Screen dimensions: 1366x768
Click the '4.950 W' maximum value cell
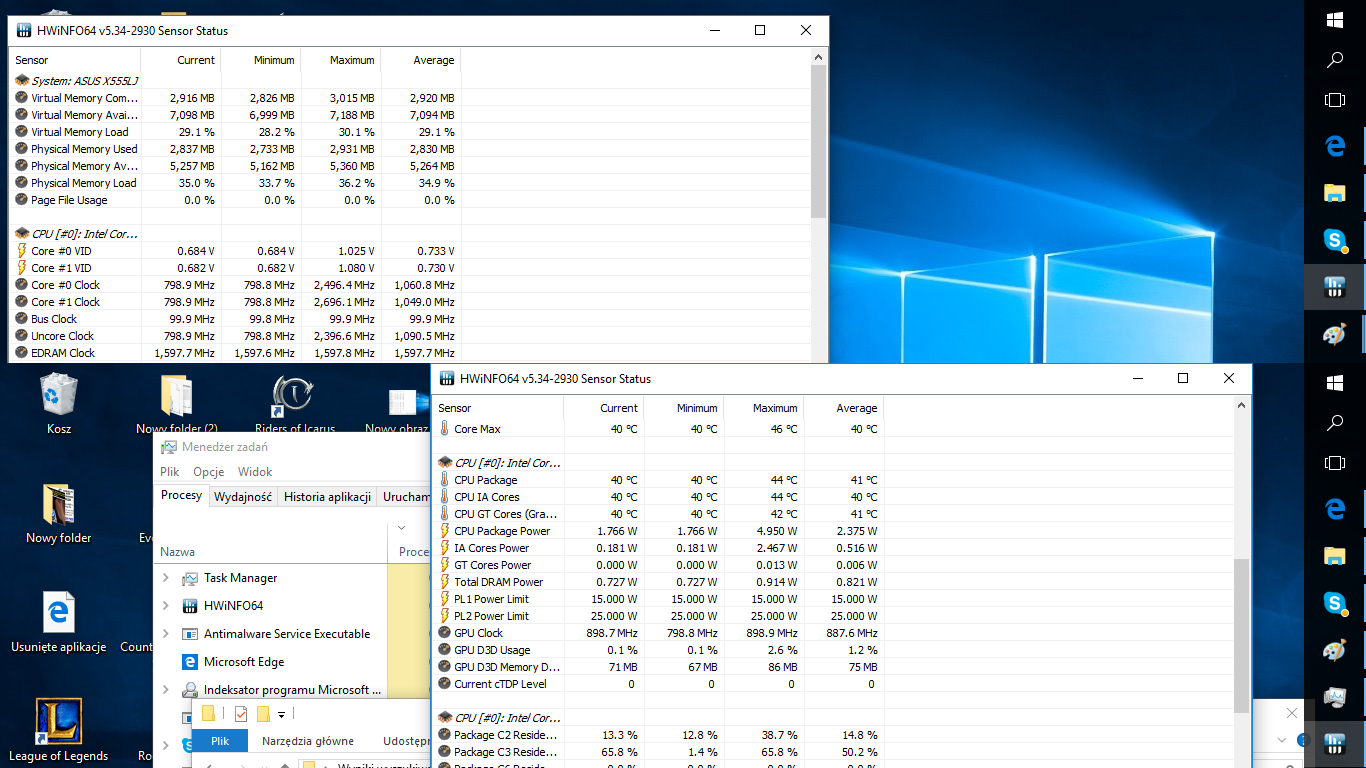(x=764, y=531)
